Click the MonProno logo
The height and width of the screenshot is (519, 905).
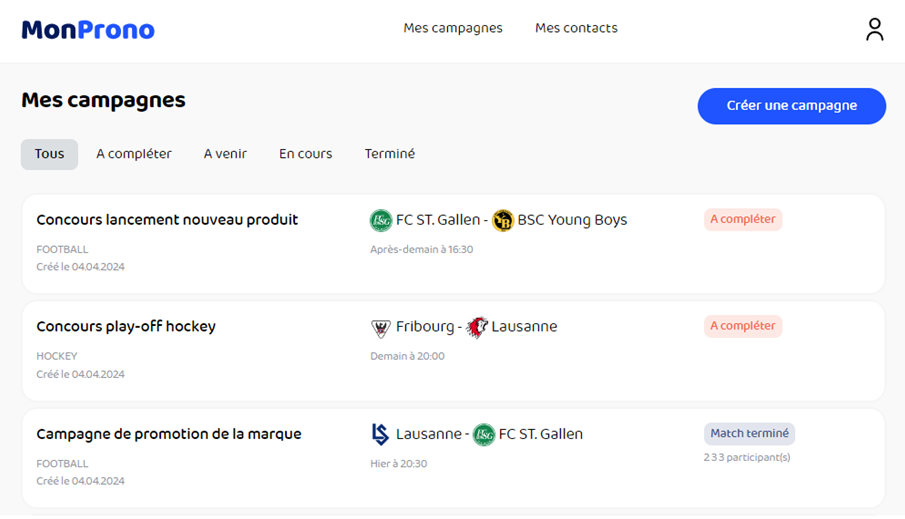tap(88, 30)
